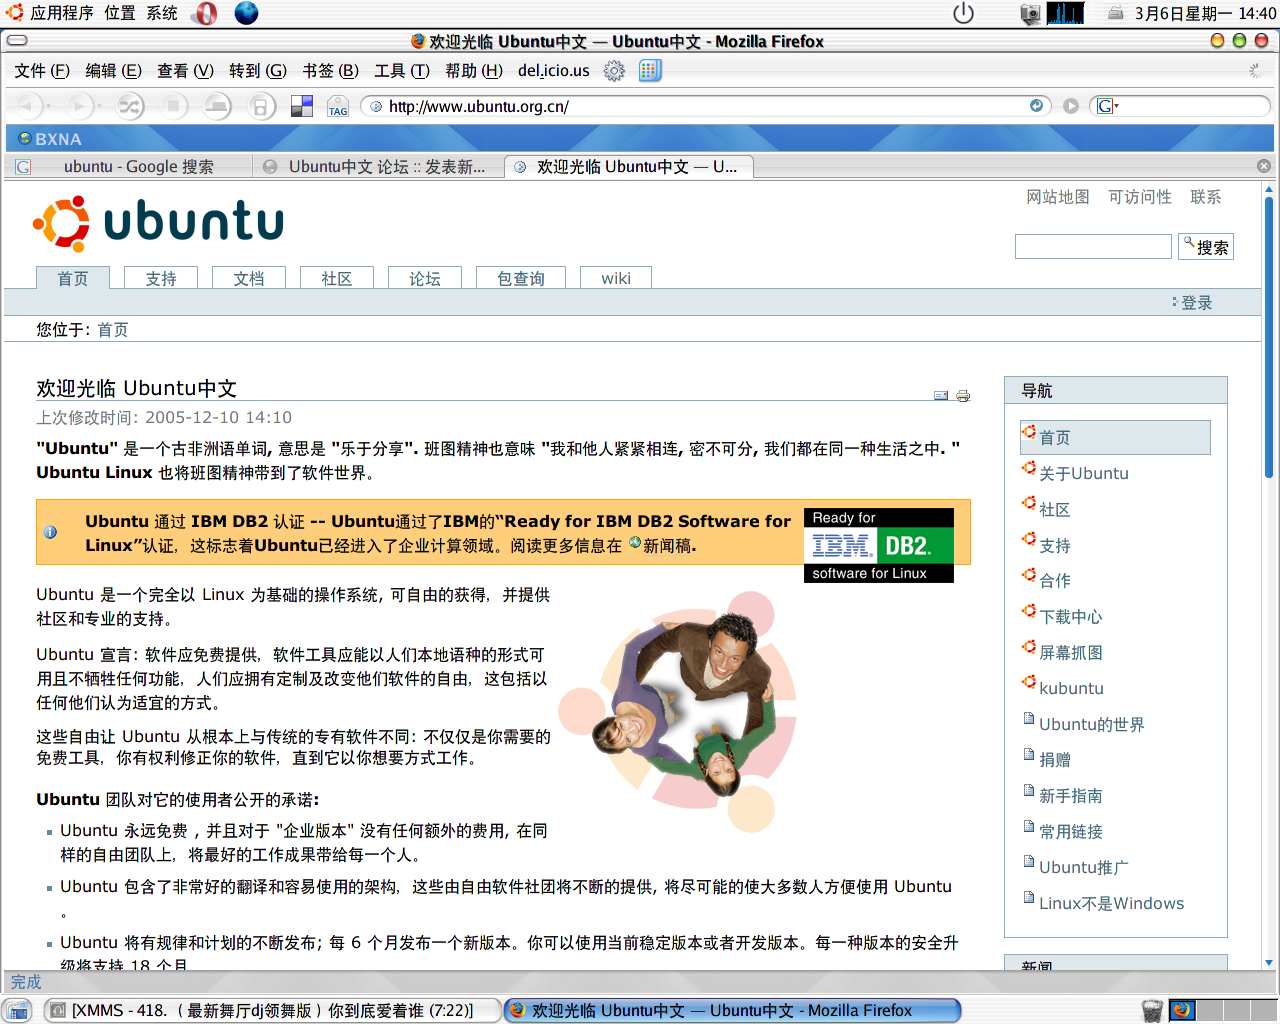Click the trash icon in bottom panel
The height and width of the screenshot is (1024, 1280).
click(x=1152, y=1010)
